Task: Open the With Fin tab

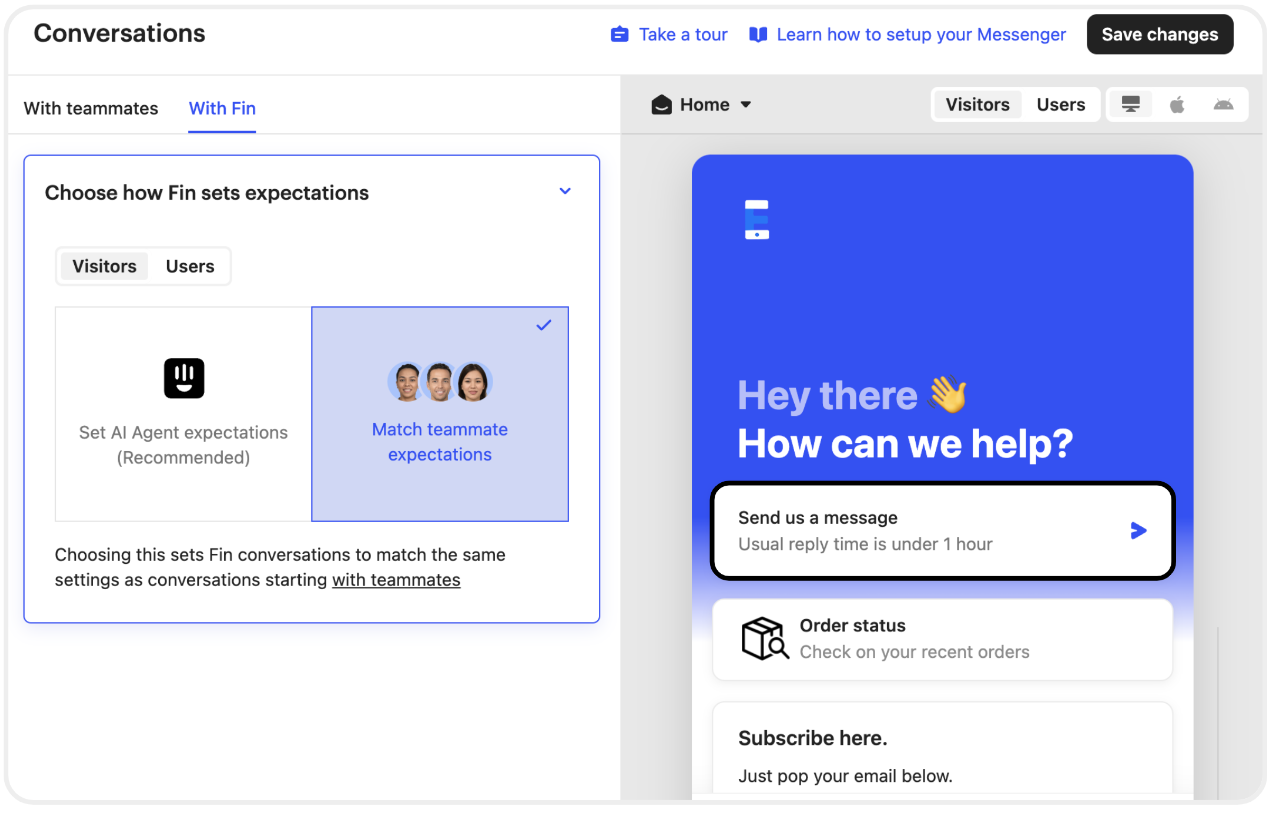Action: (x=222, y=108)
